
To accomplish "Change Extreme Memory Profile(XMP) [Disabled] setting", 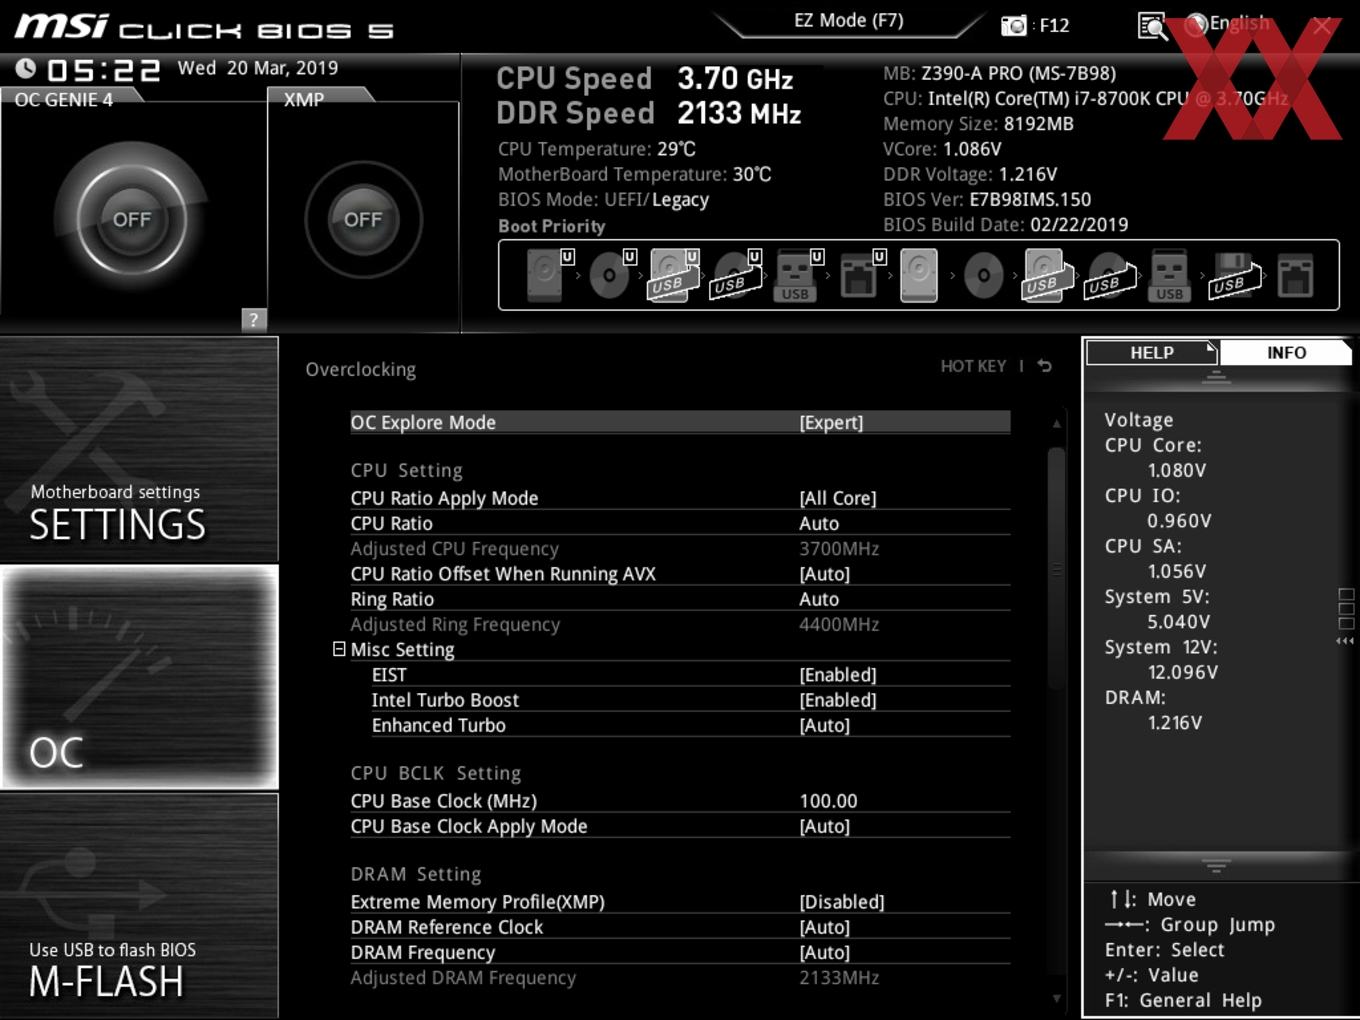I will (x=842, y=902).
